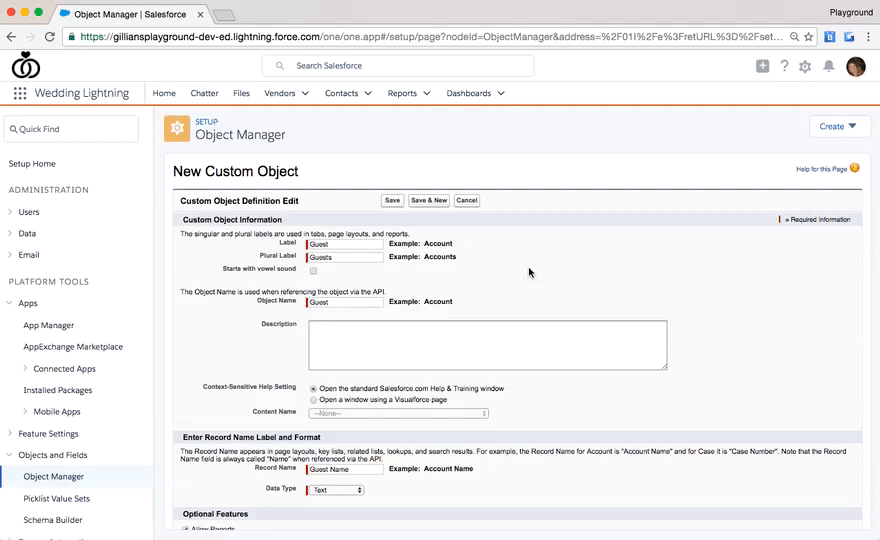Open the Data Type dropdown
Image resolution: width=880 pixels, height=540 pixels.
tap(336, 490)
